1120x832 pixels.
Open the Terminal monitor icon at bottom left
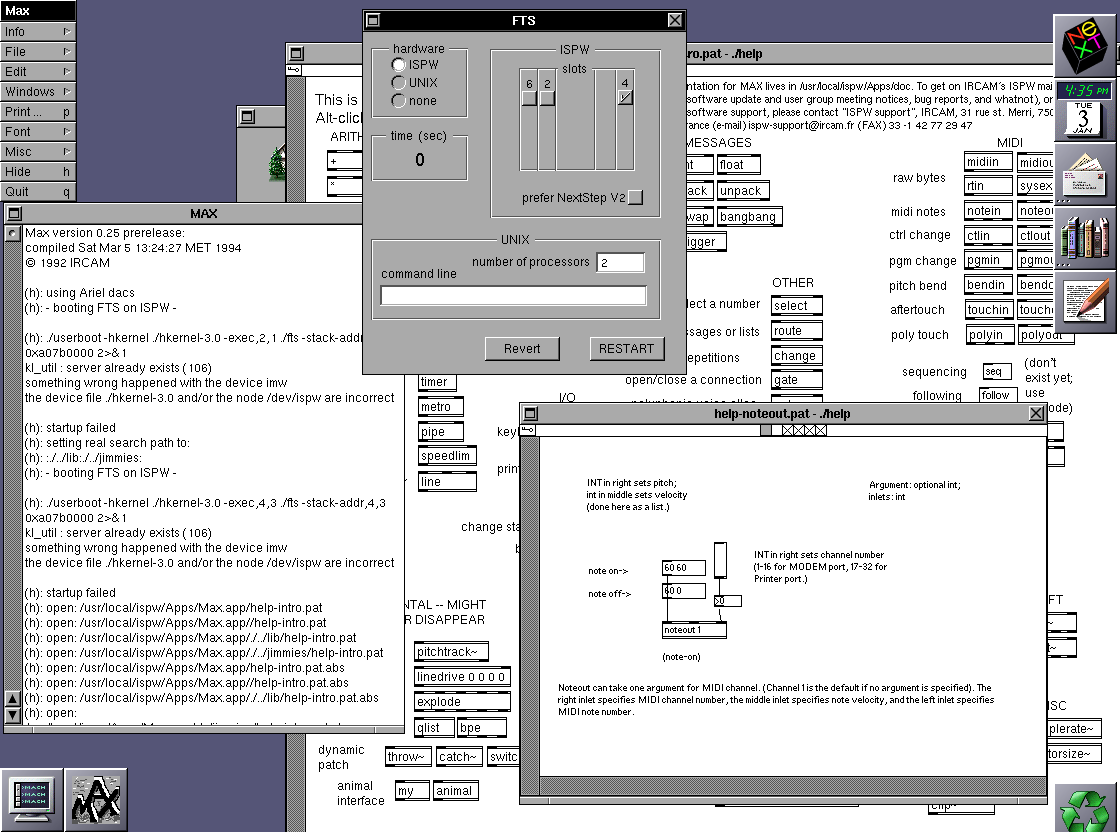click(x=32, y=799)
